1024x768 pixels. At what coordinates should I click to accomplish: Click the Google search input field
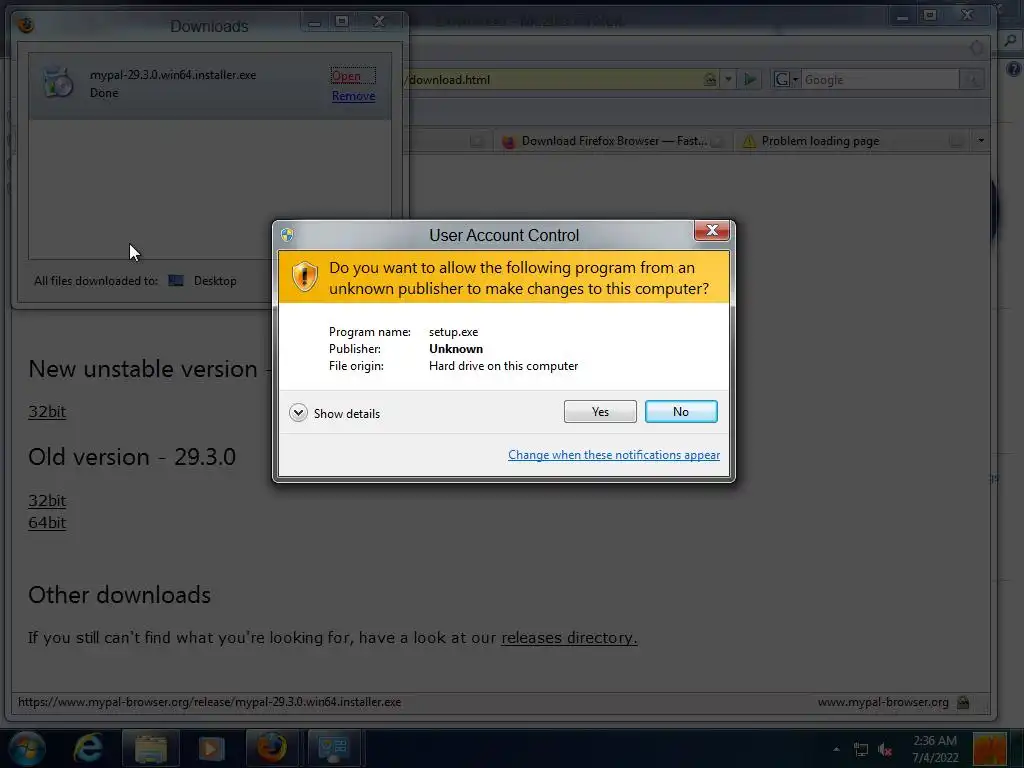pyautogui.click(x=880, y=80)
